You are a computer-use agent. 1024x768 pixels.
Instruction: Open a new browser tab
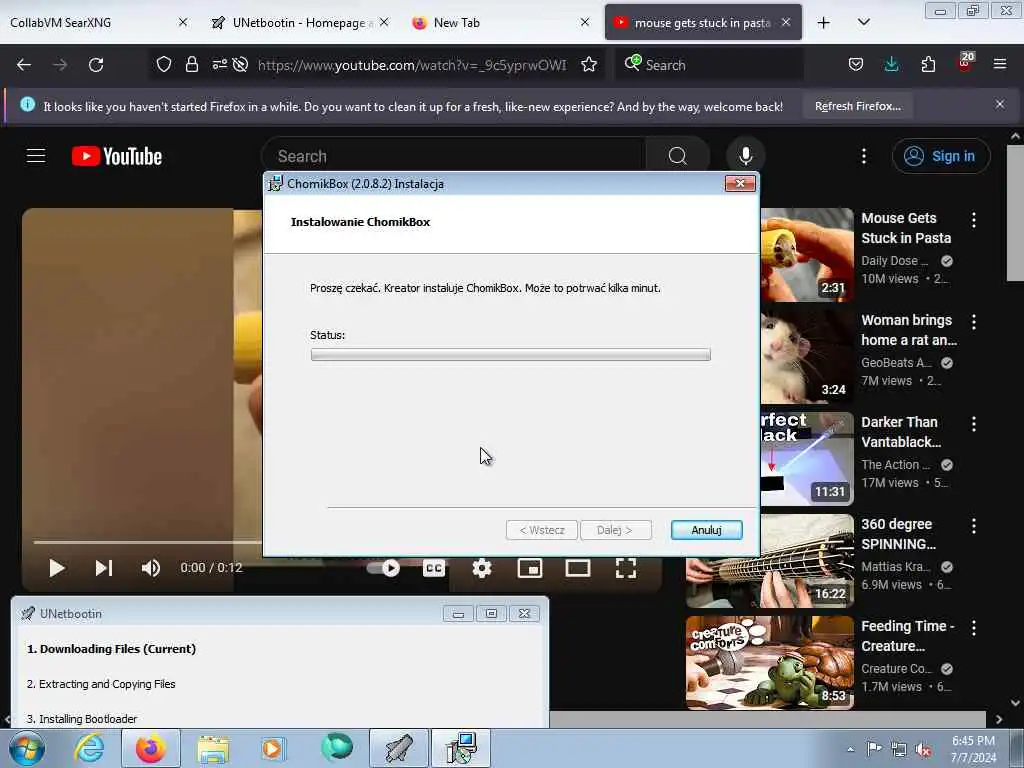click(824, 23)
